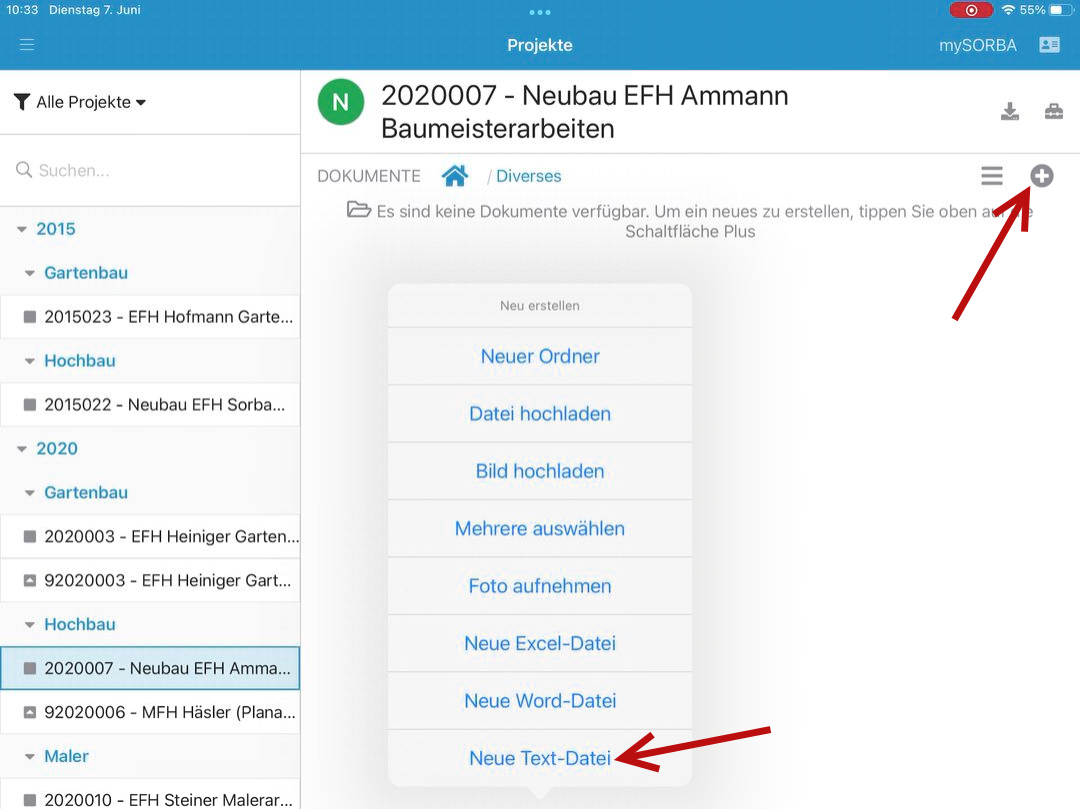
Task: Select Neue Text-Datei menu entry
Action: [x=540, y=758]
